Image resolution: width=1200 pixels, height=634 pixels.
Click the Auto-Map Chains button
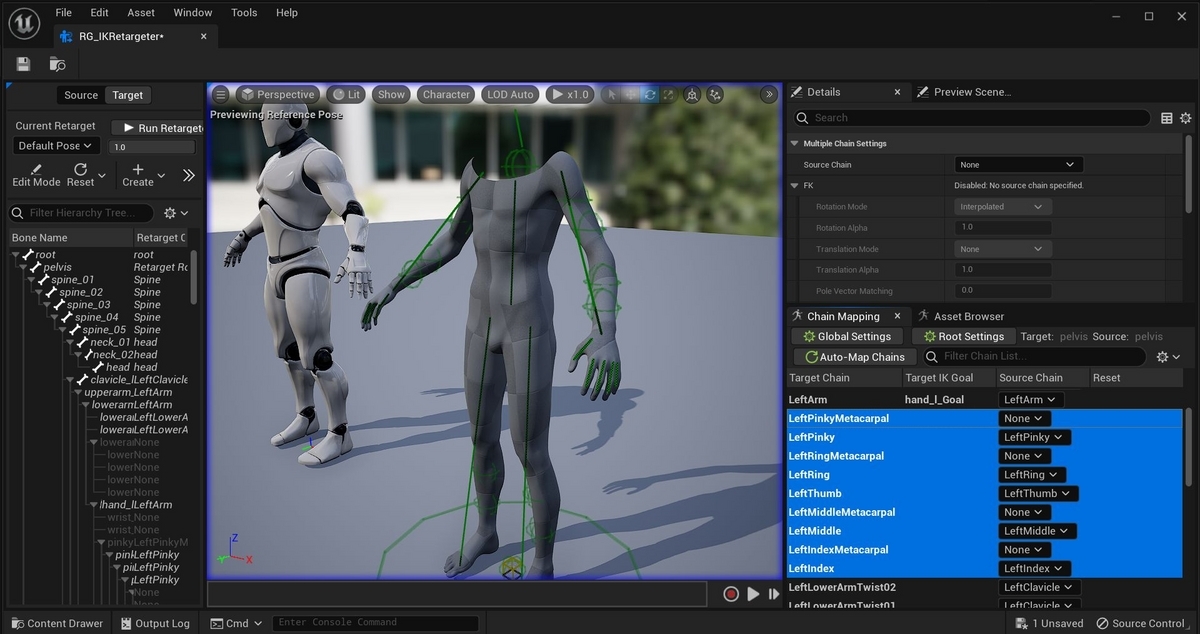[853, 357]
